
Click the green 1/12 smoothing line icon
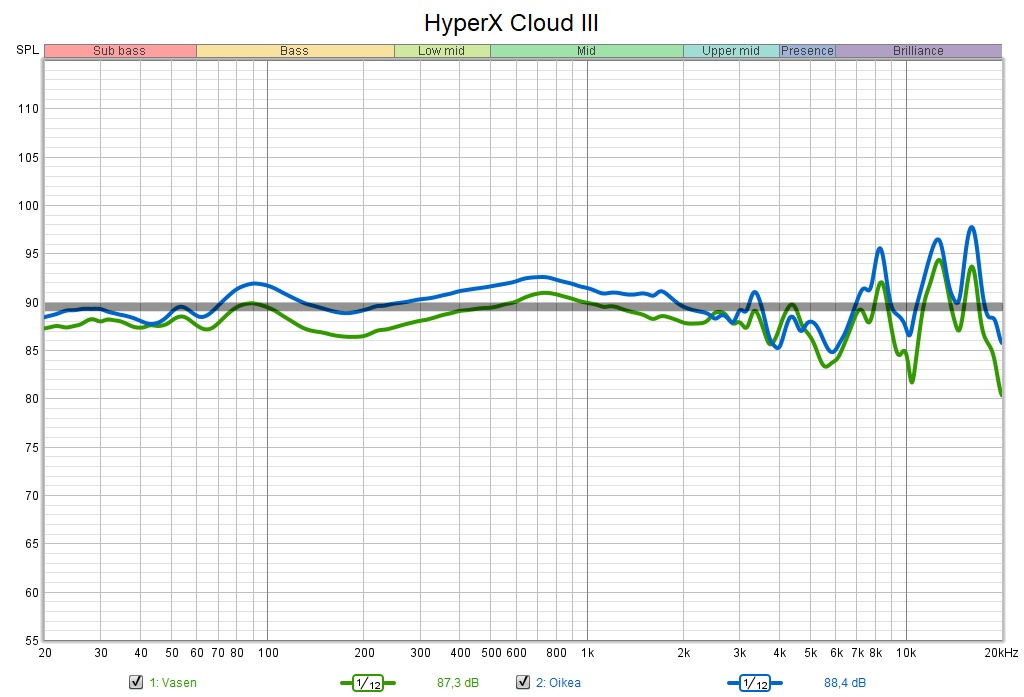click(368, 683)
